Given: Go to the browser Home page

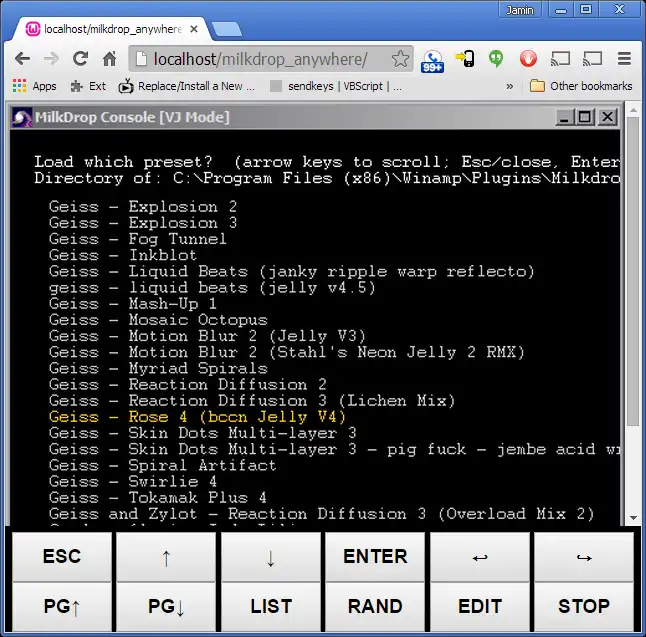Looking at the screenshot, I should point(110,59).
